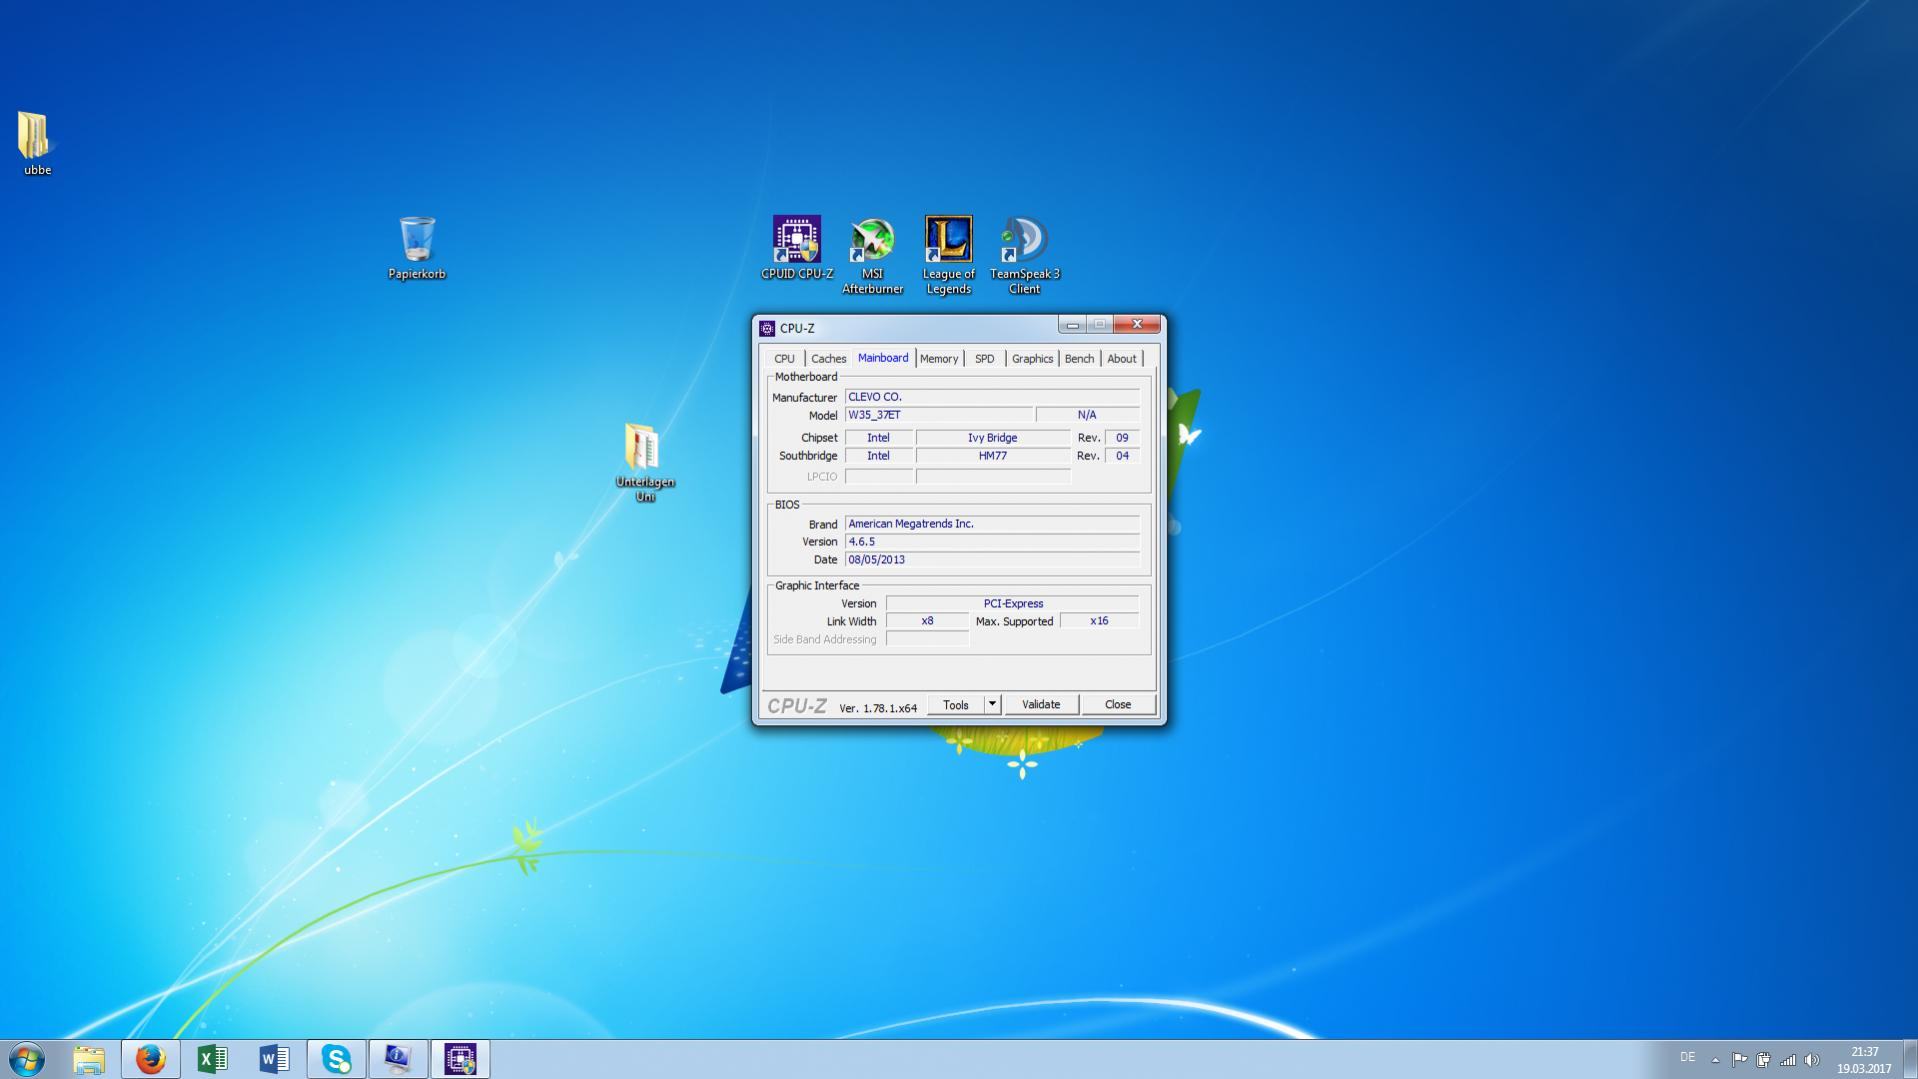
Task: Click the Max. Supported x16 field
Action: point(1099,622)
